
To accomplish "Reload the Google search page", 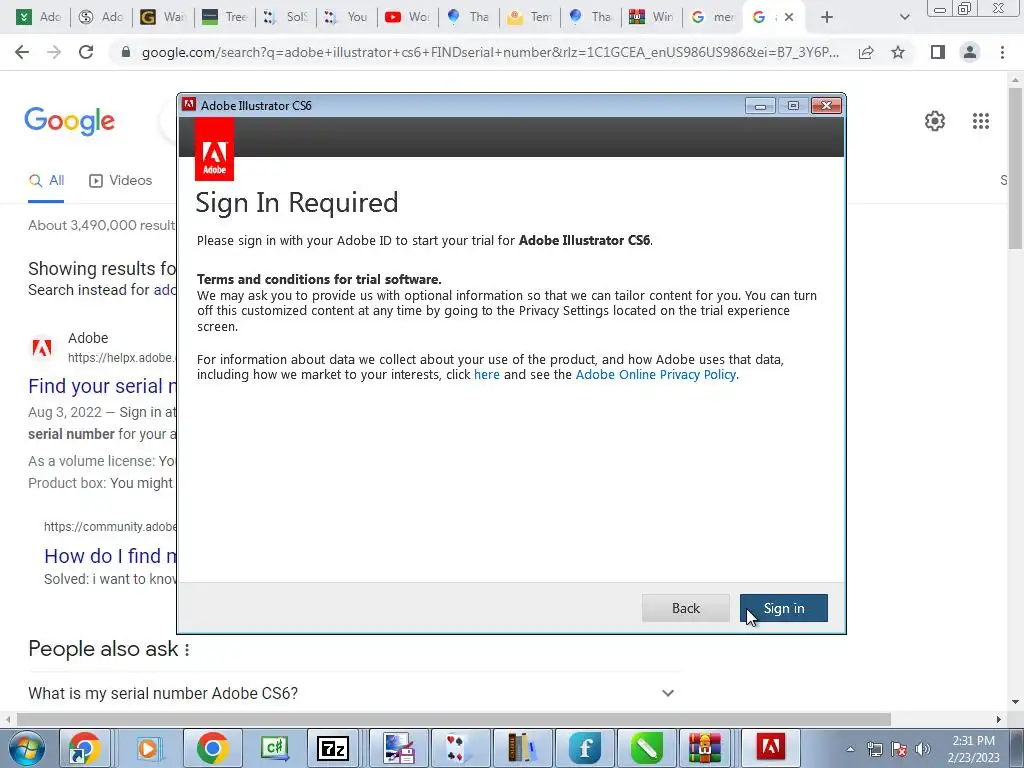I will pyautogui.click(x=86, y=52).
